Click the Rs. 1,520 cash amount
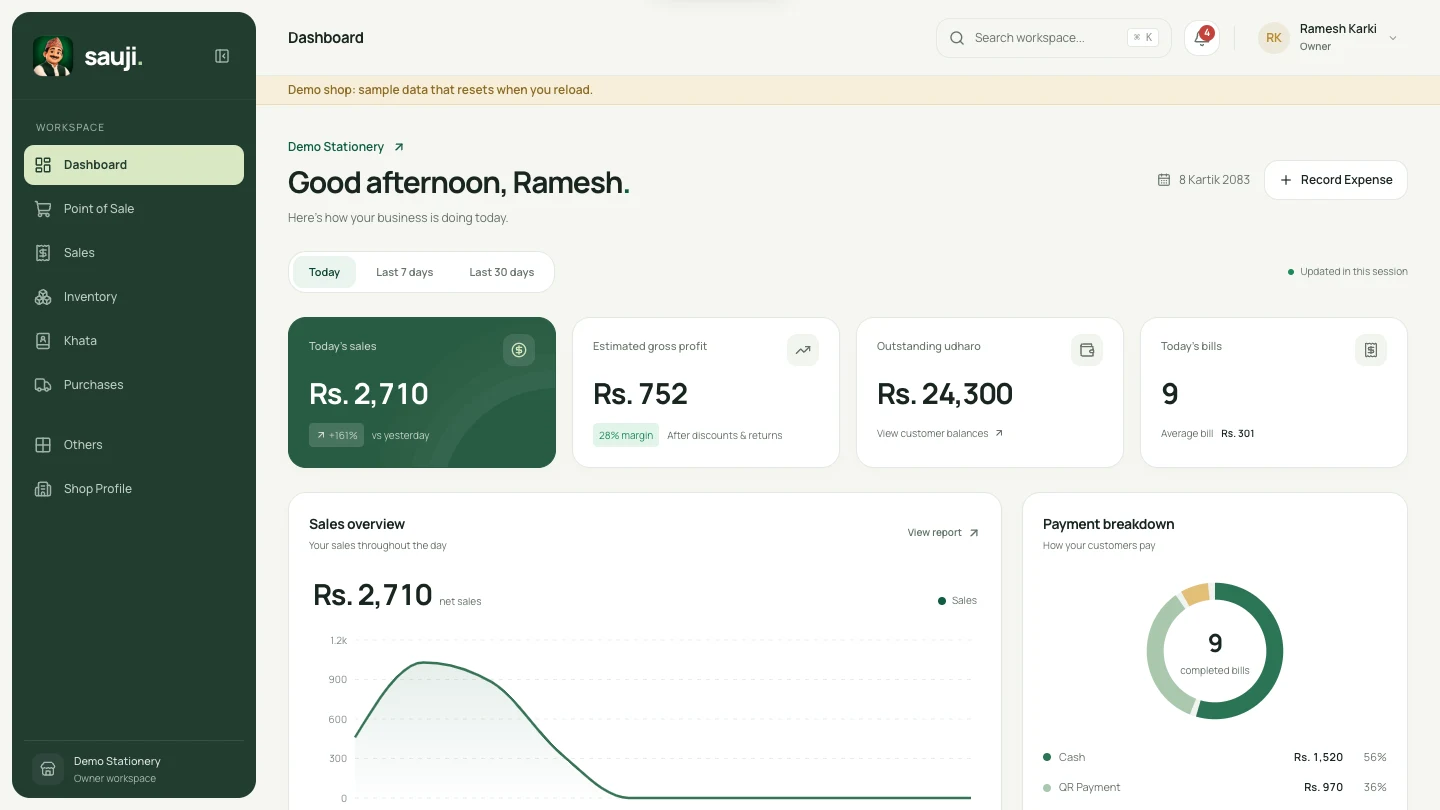1440x810 pixels. click(x=1318, y=757)
